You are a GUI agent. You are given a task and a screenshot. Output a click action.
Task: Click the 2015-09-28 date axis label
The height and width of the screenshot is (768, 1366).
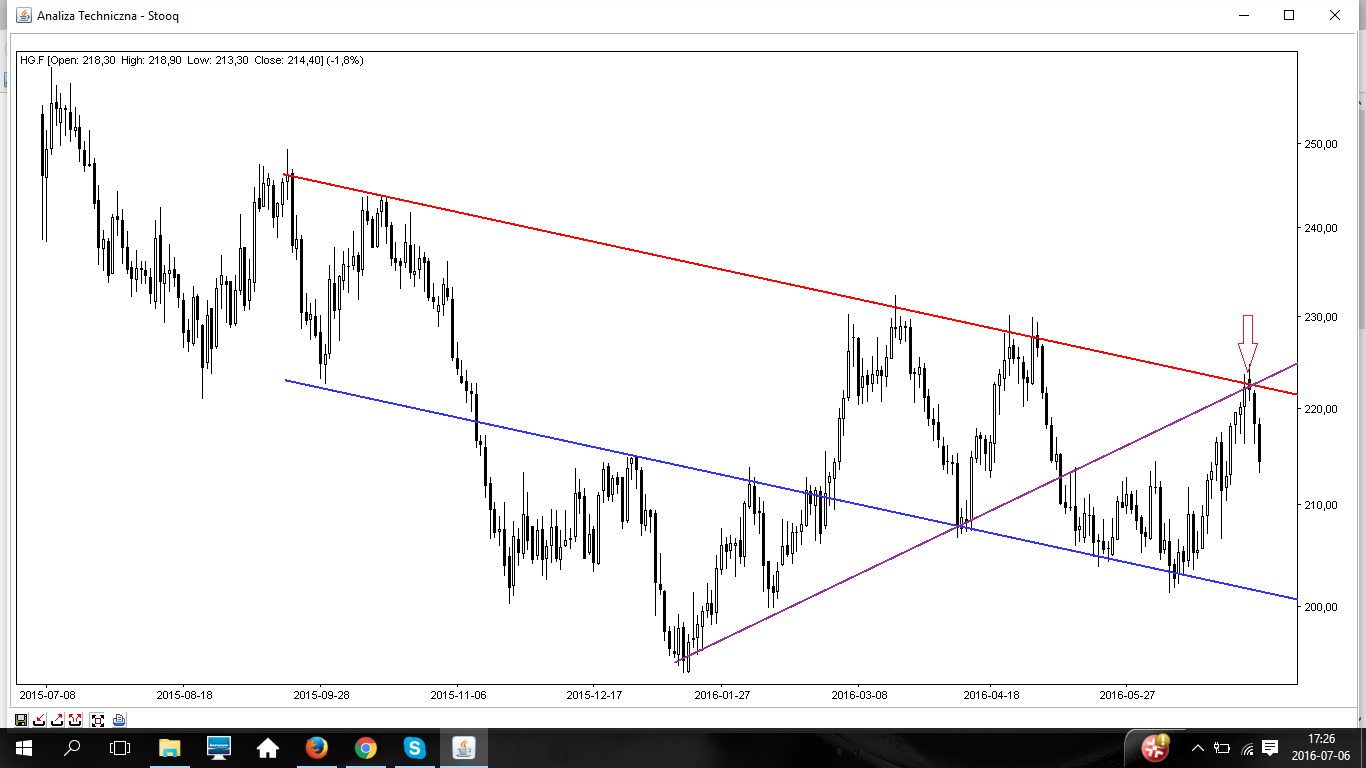[x=321, y=694]
